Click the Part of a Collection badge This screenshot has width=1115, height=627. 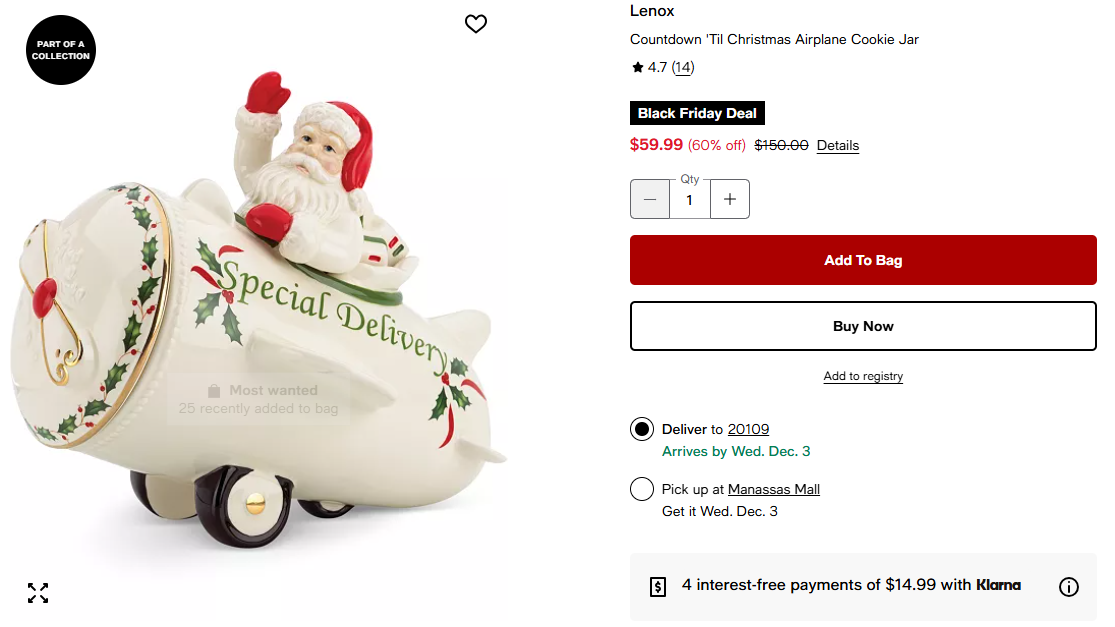(61, 50)
